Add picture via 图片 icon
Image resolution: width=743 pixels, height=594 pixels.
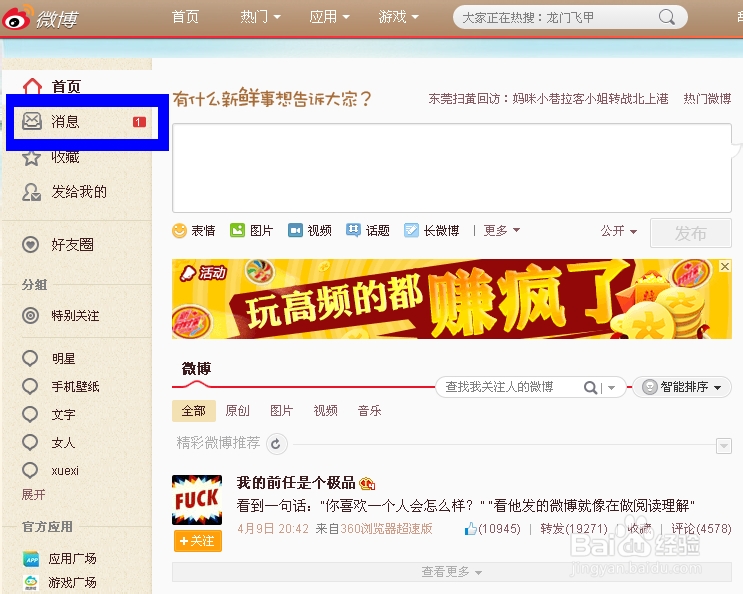tap(237, 231)
